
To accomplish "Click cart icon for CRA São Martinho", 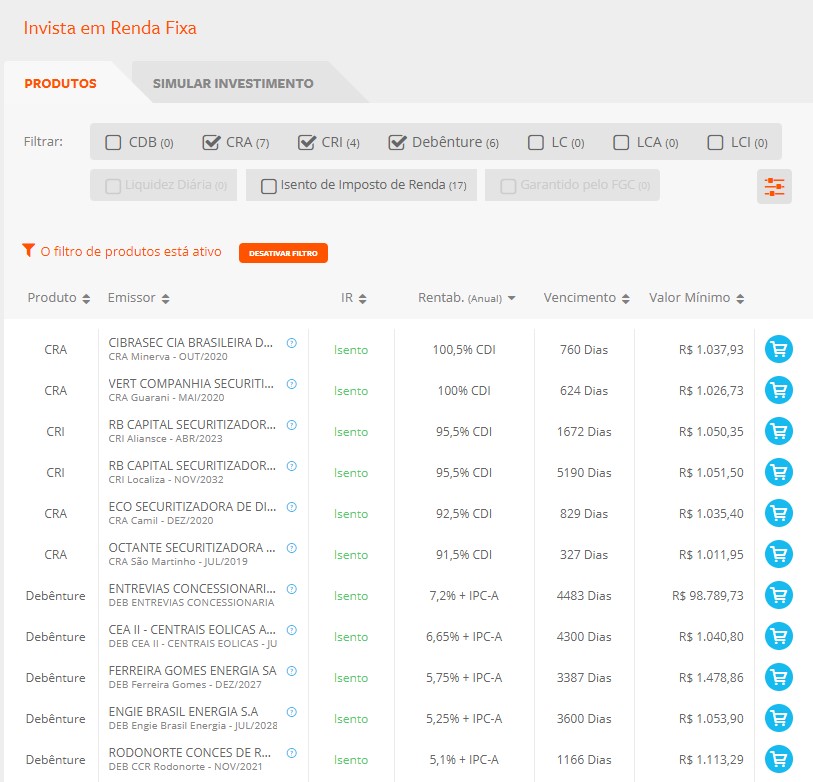I will tap(778, 554).
